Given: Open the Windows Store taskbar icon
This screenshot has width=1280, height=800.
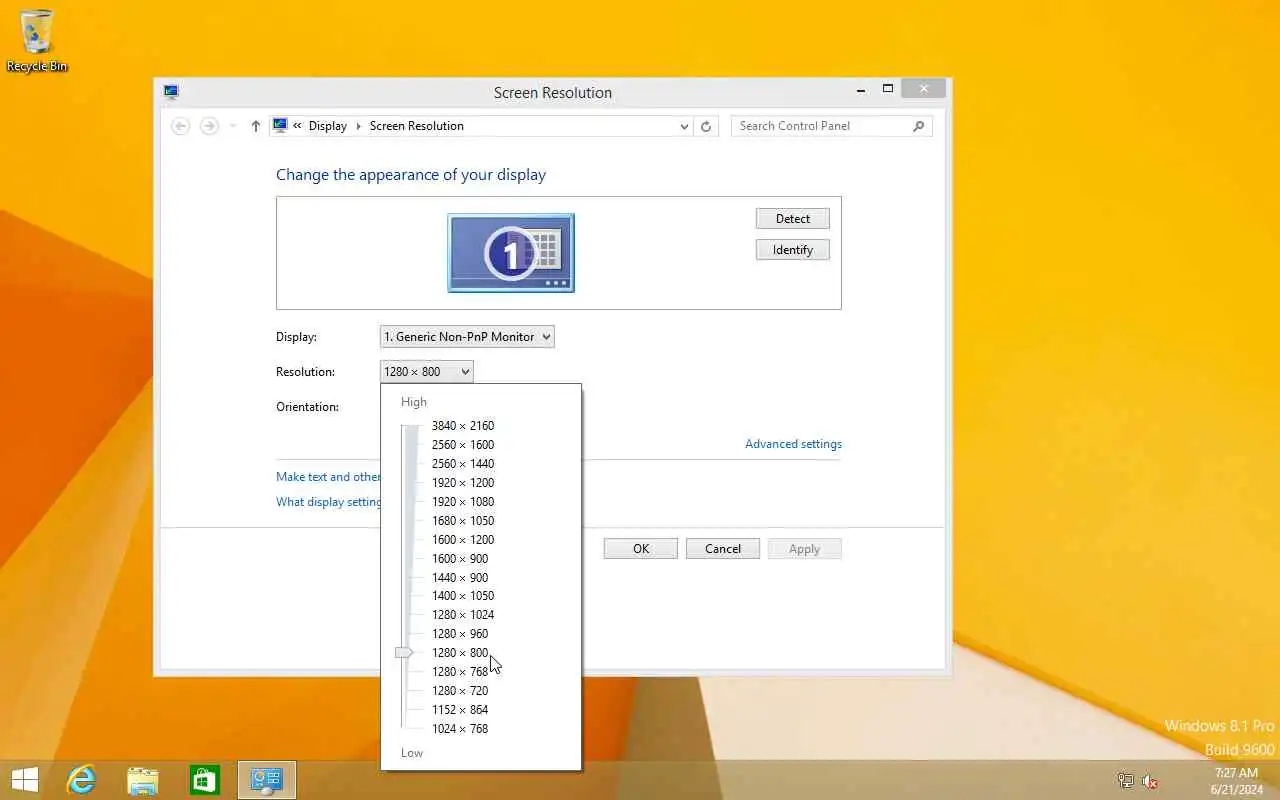Looking at the screenshot, I should [205, 780].
